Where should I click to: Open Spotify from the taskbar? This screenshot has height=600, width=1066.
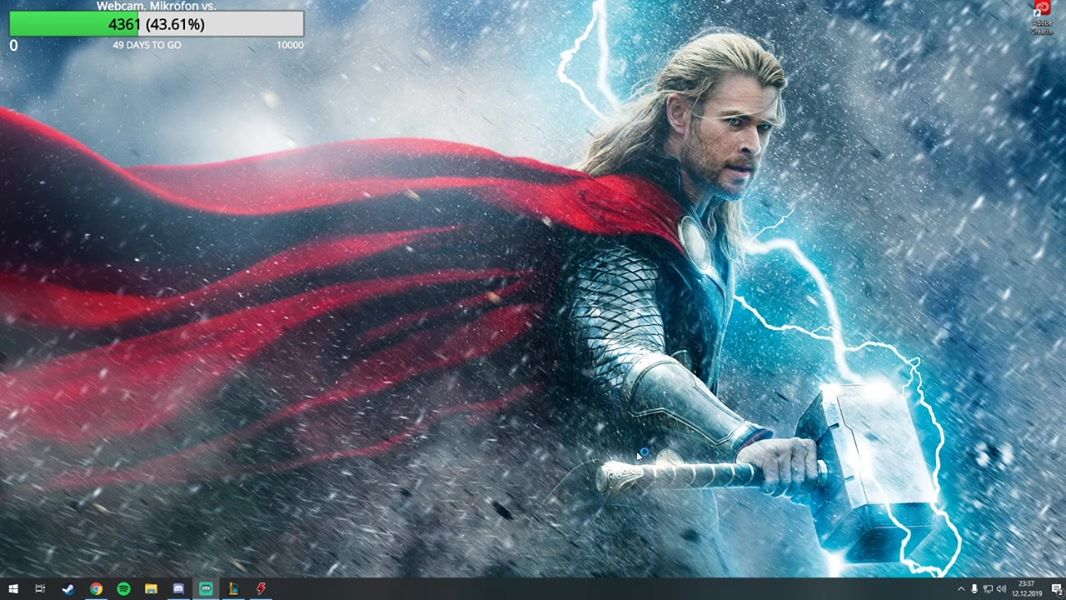coord(124,588)
